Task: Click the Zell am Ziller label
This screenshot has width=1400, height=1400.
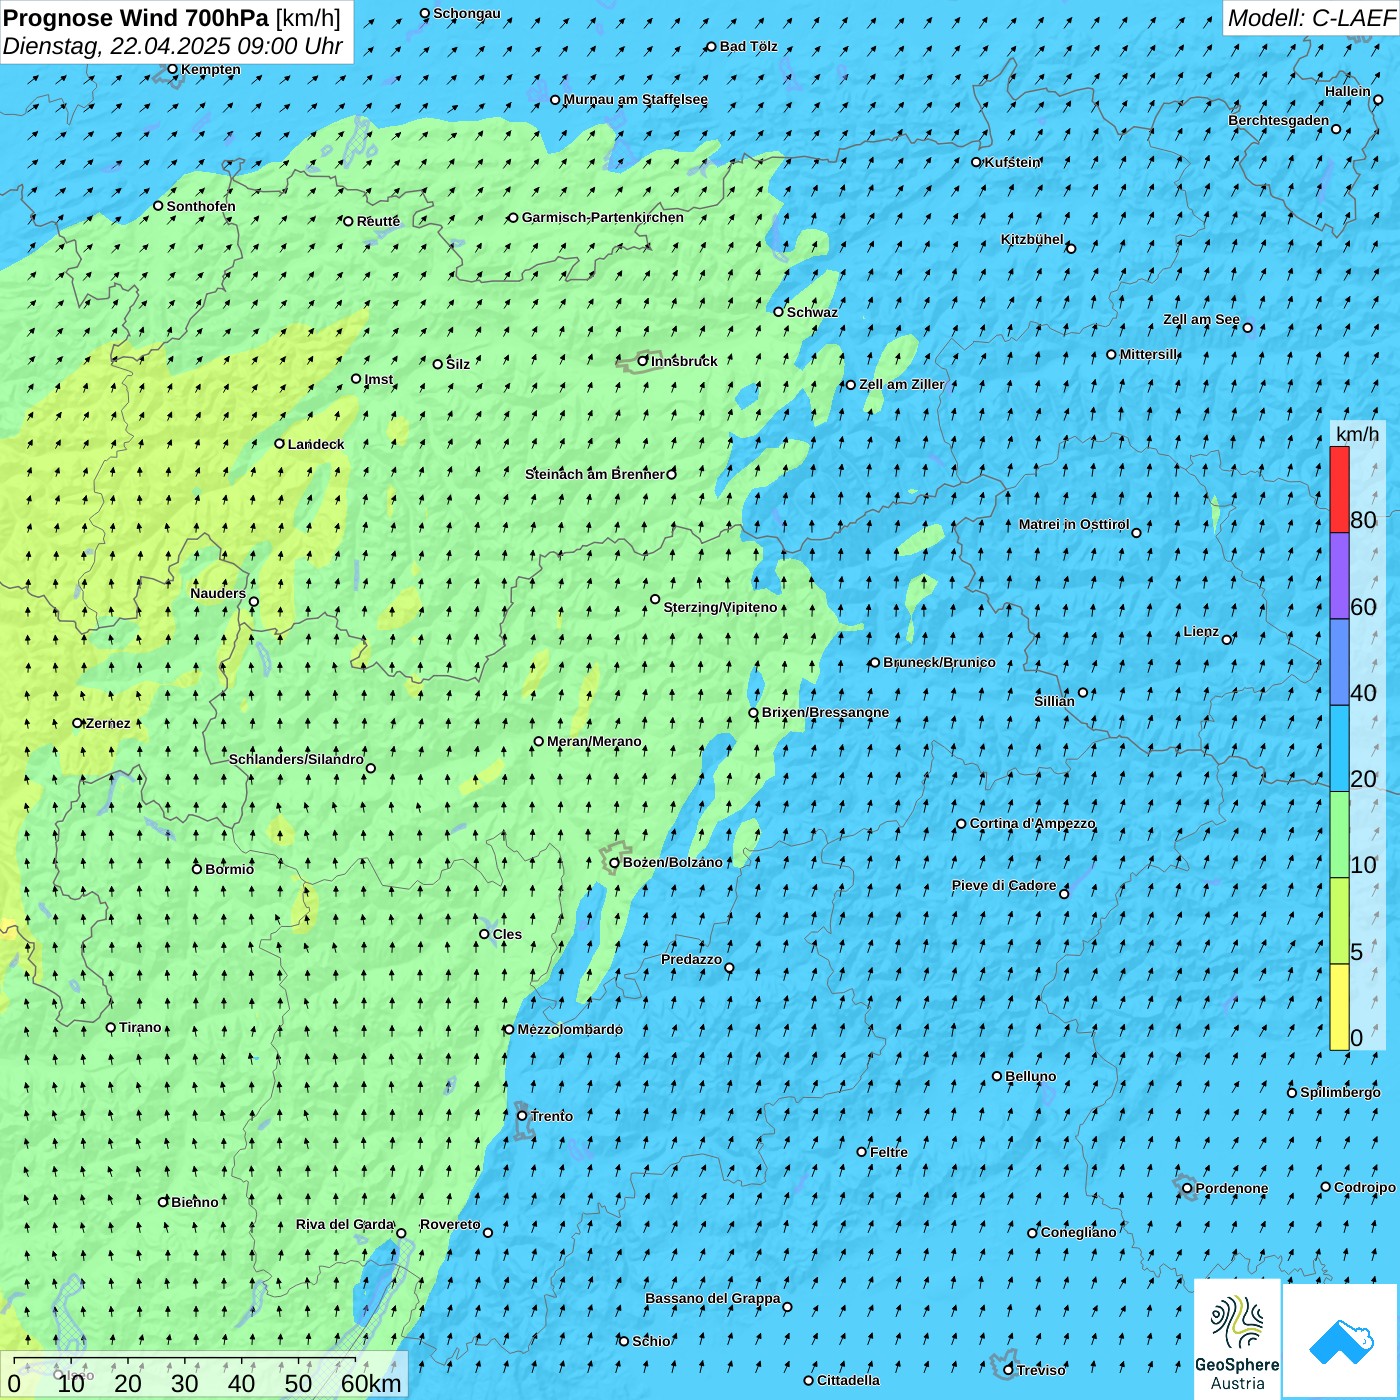Action: (901, 384)
